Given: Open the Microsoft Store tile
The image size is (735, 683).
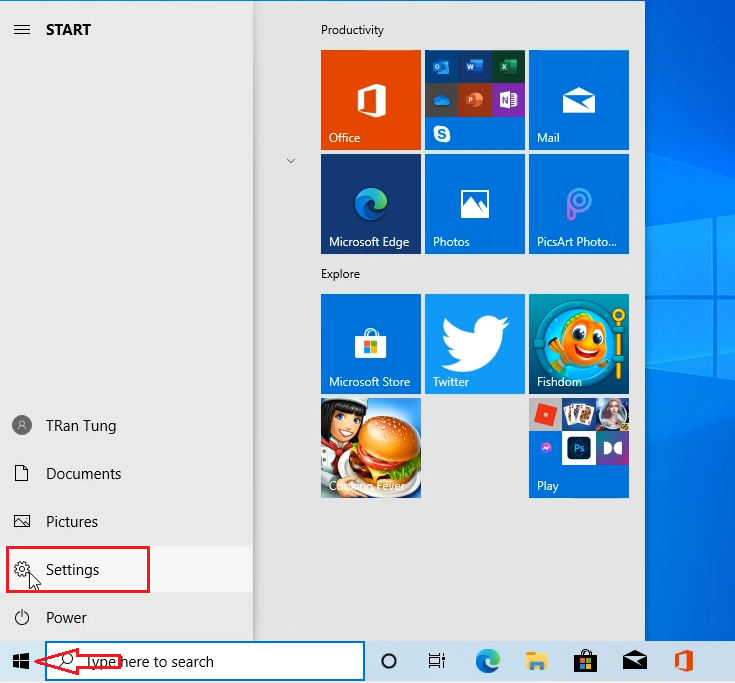Looking at the screenshot, I should click(x=370, y=343).
